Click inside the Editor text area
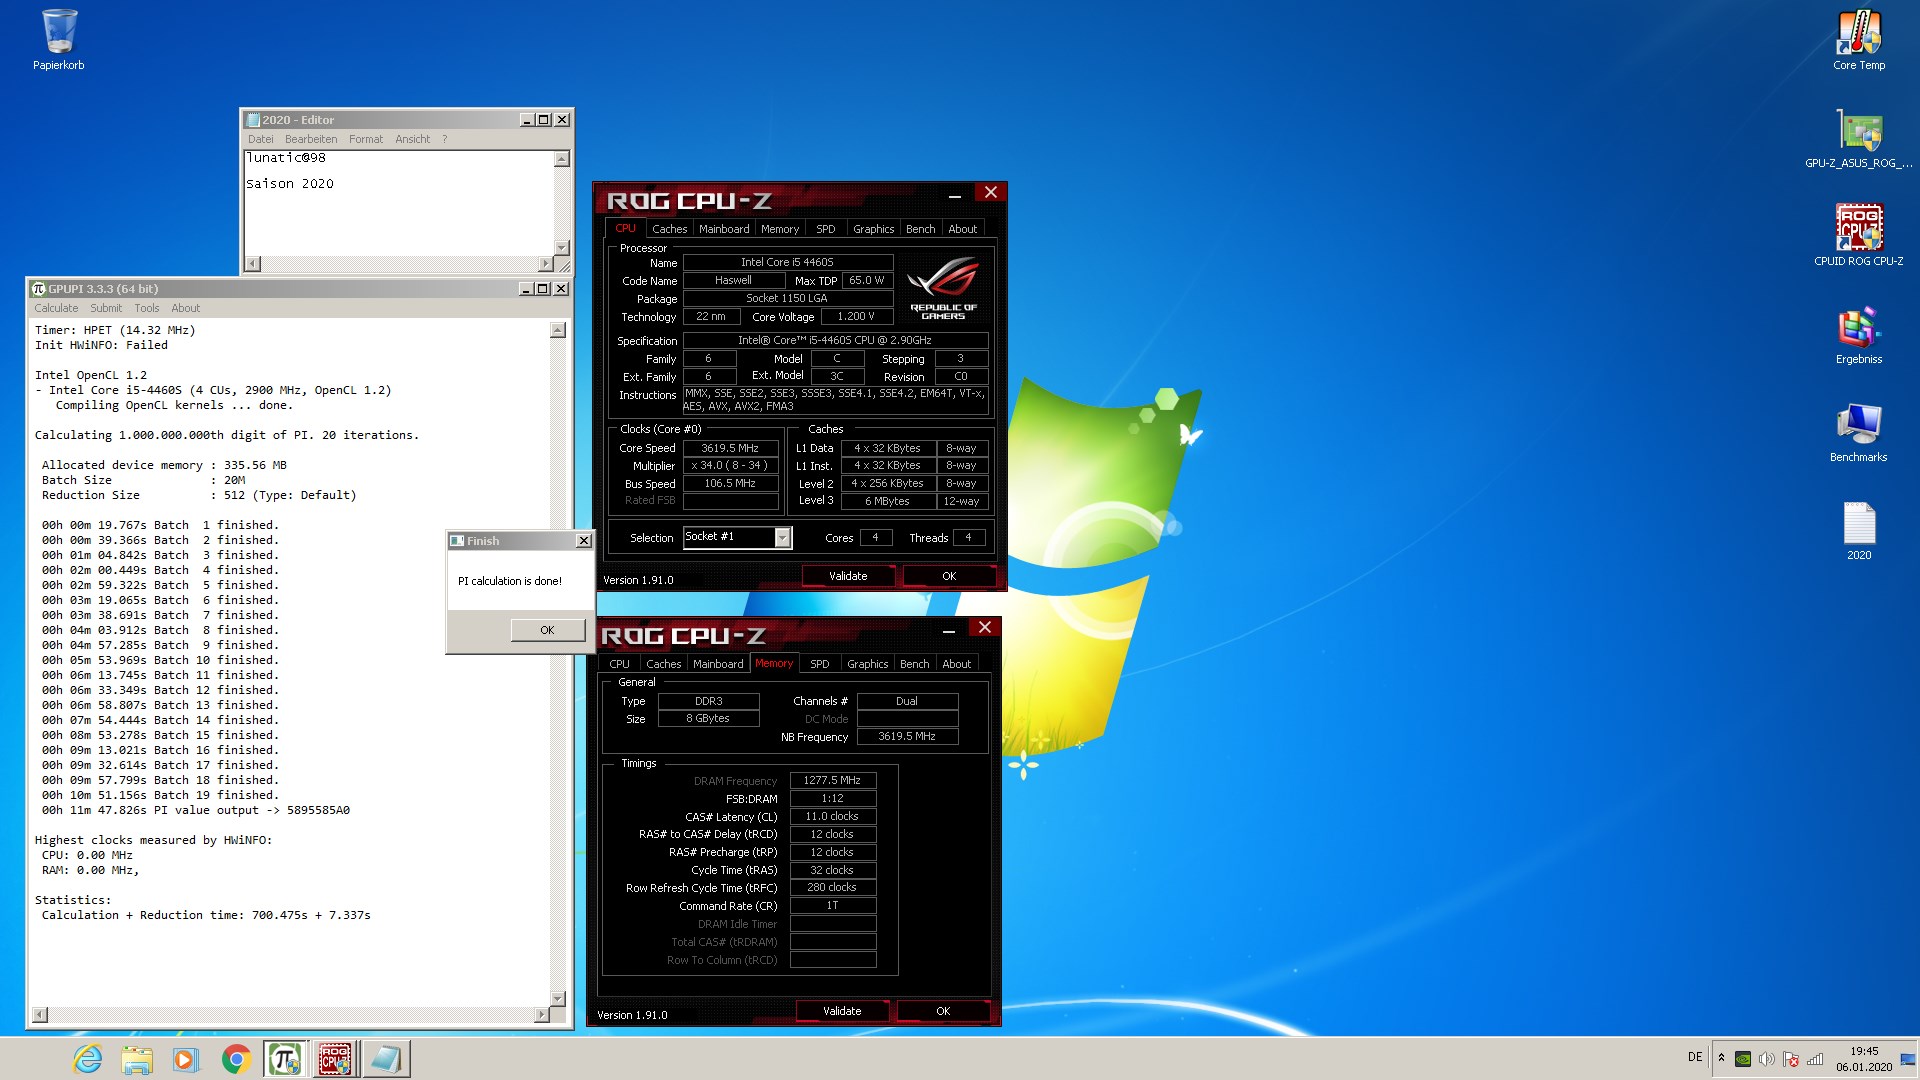Screen dimensions: 1920x1080 click(x=399, y=203)
